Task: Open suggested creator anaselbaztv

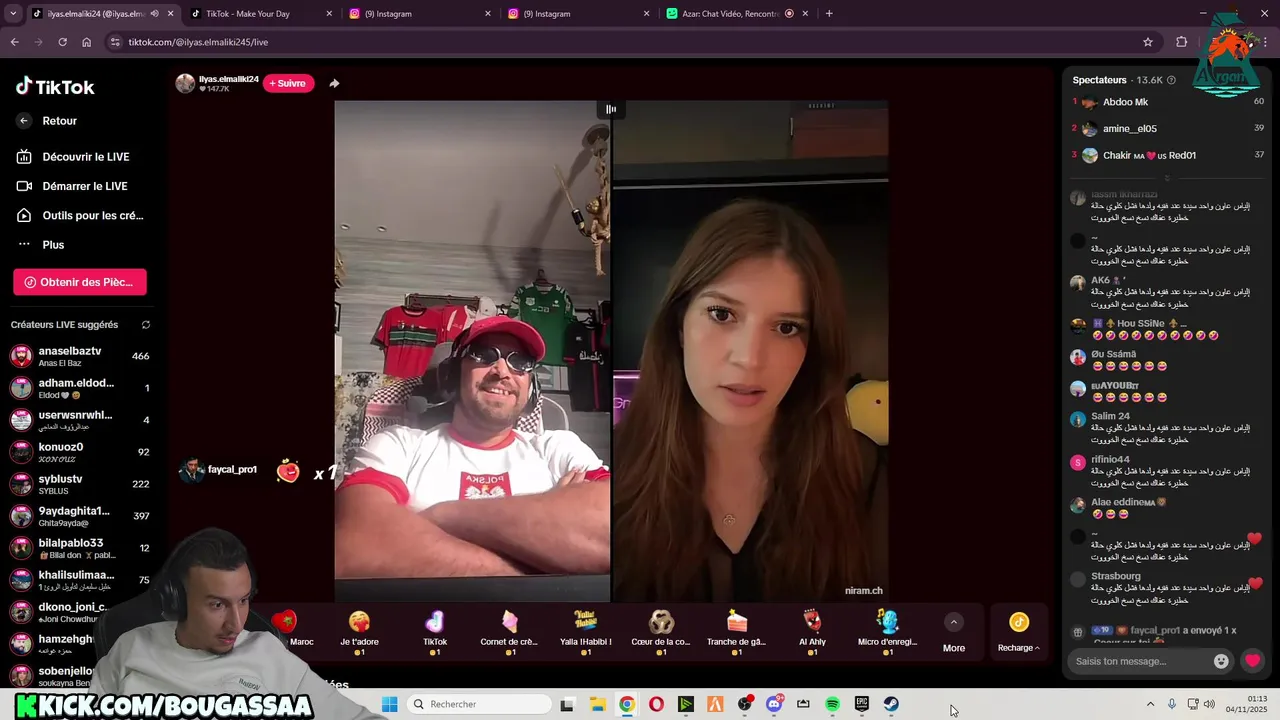Action: tap(80, 356)
